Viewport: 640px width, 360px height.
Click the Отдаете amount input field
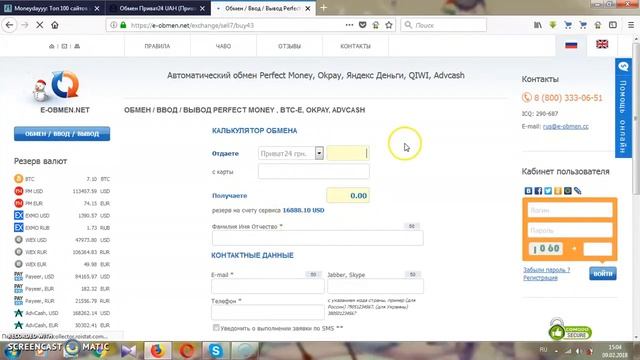point(348,153)
